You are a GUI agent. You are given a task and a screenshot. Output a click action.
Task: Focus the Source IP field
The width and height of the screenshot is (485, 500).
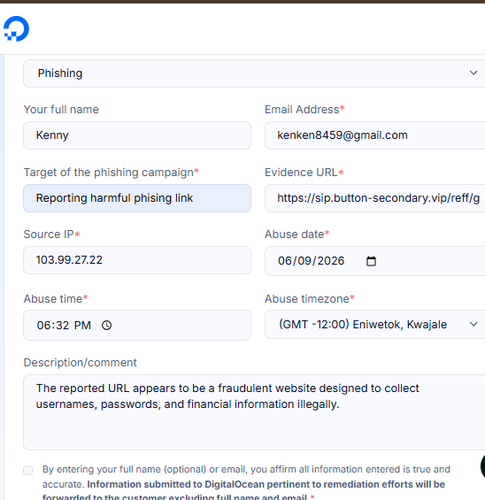(137, 260)
